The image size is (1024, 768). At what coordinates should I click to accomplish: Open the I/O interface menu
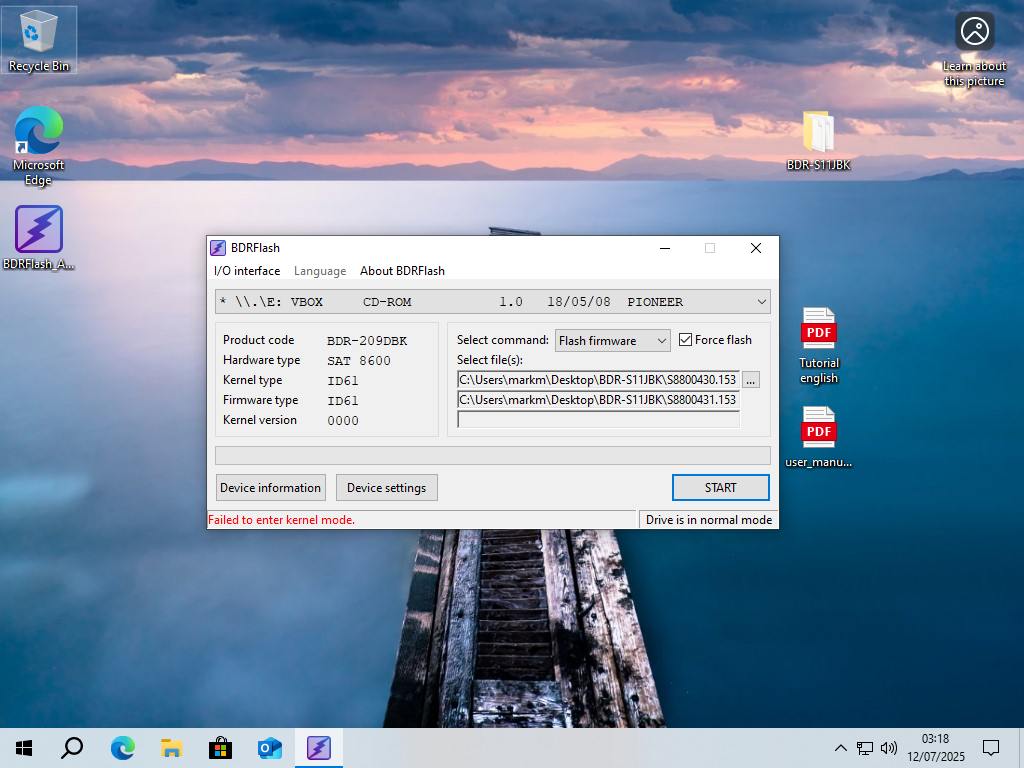pos(247,271)
